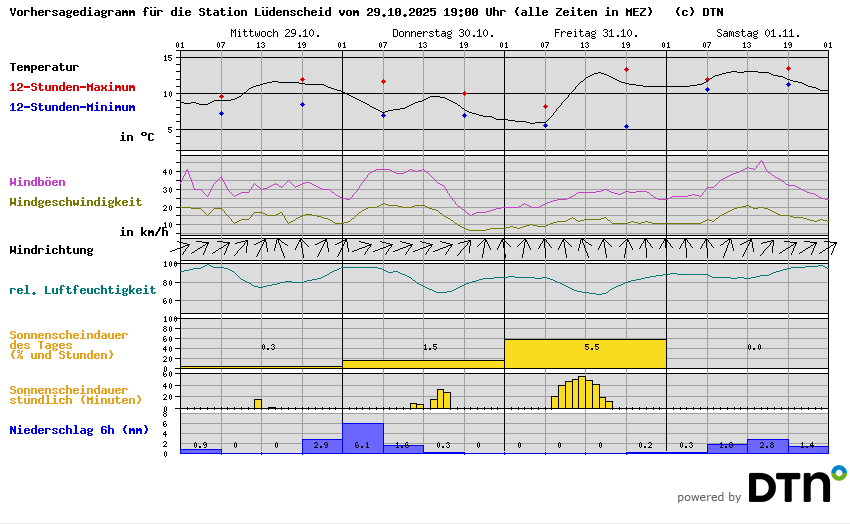Click the 6.1 mm precipitation bar
The height and width of the screenshot is (524, 850).
(362, 438)
